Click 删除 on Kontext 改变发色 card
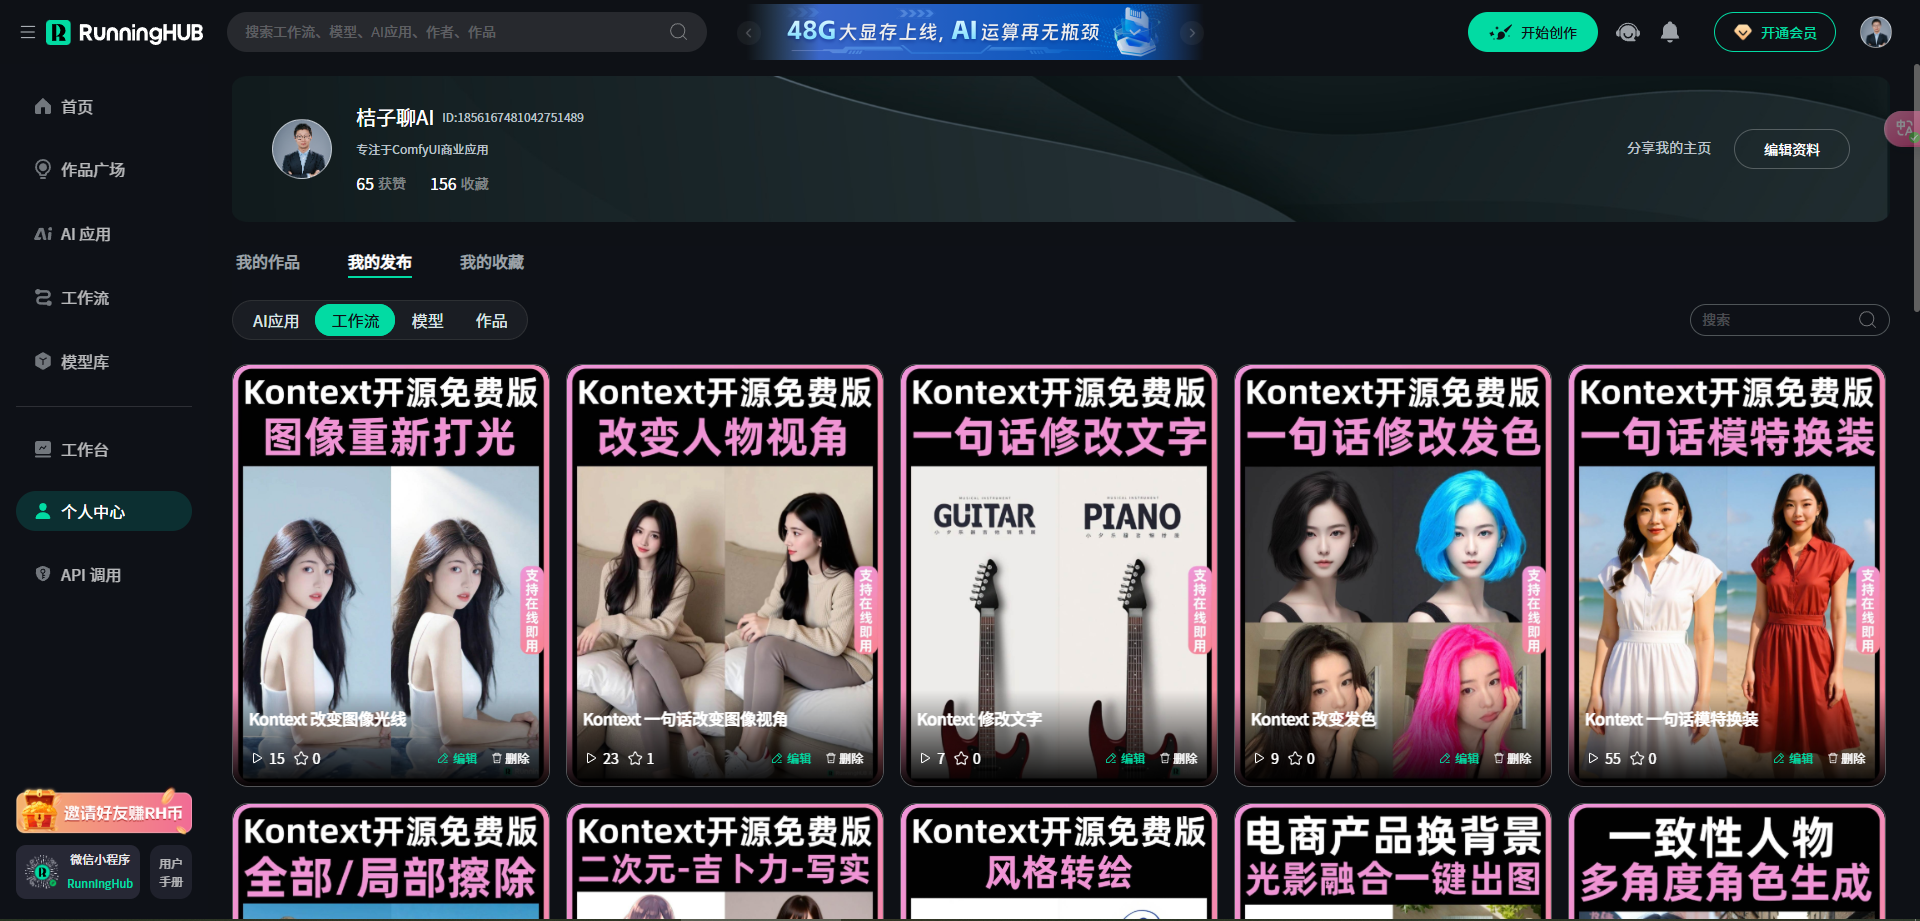The width and height of the screenshot is (1920, 921). 1513,758
